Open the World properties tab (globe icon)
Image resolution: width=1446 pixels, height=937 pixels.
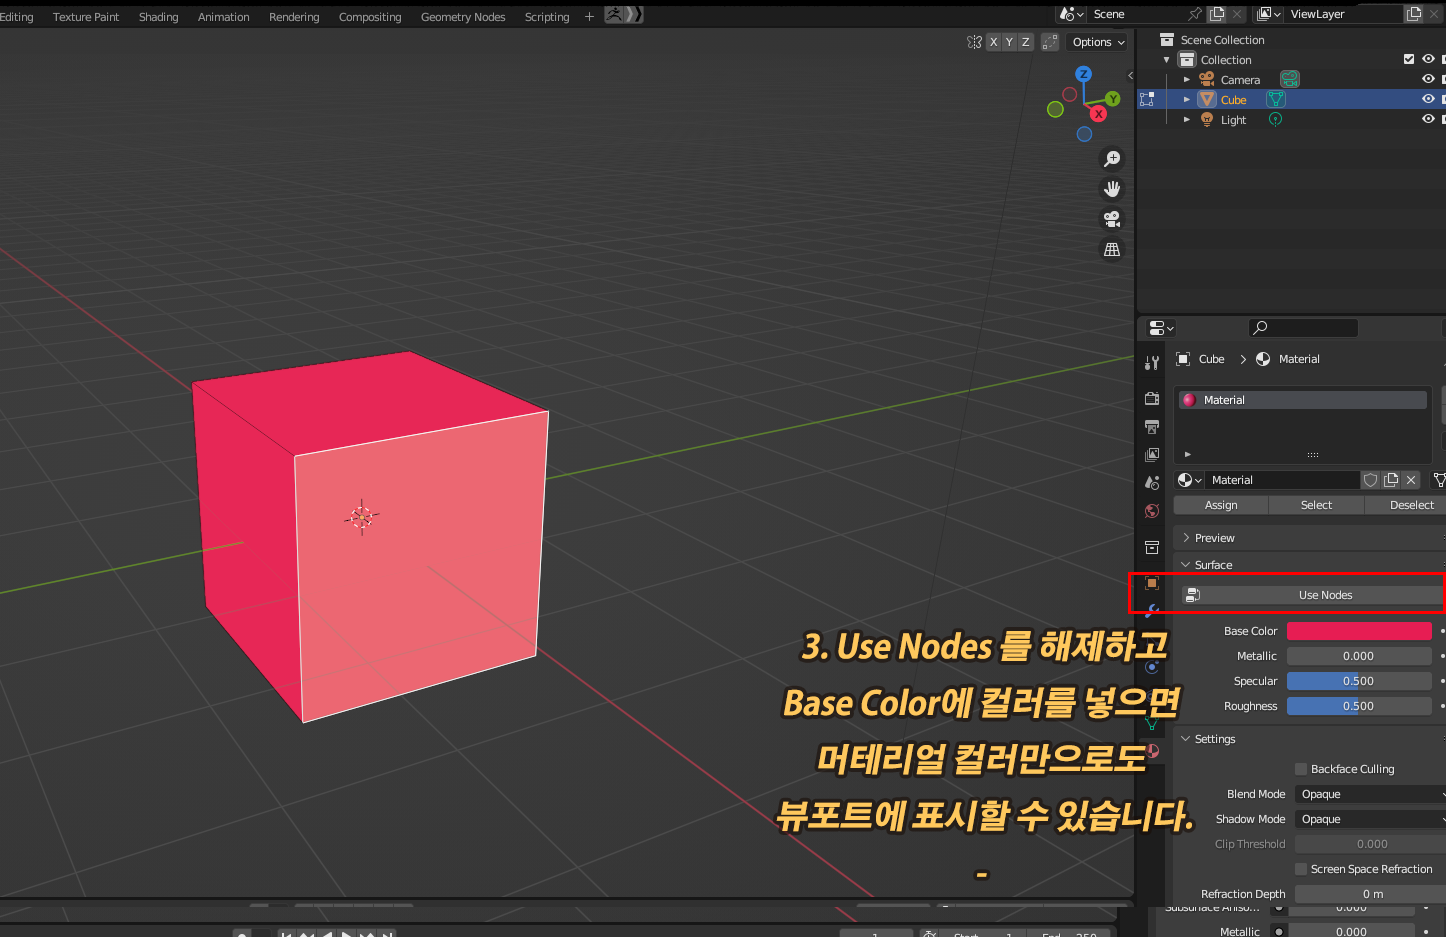tap(1152, 511)
